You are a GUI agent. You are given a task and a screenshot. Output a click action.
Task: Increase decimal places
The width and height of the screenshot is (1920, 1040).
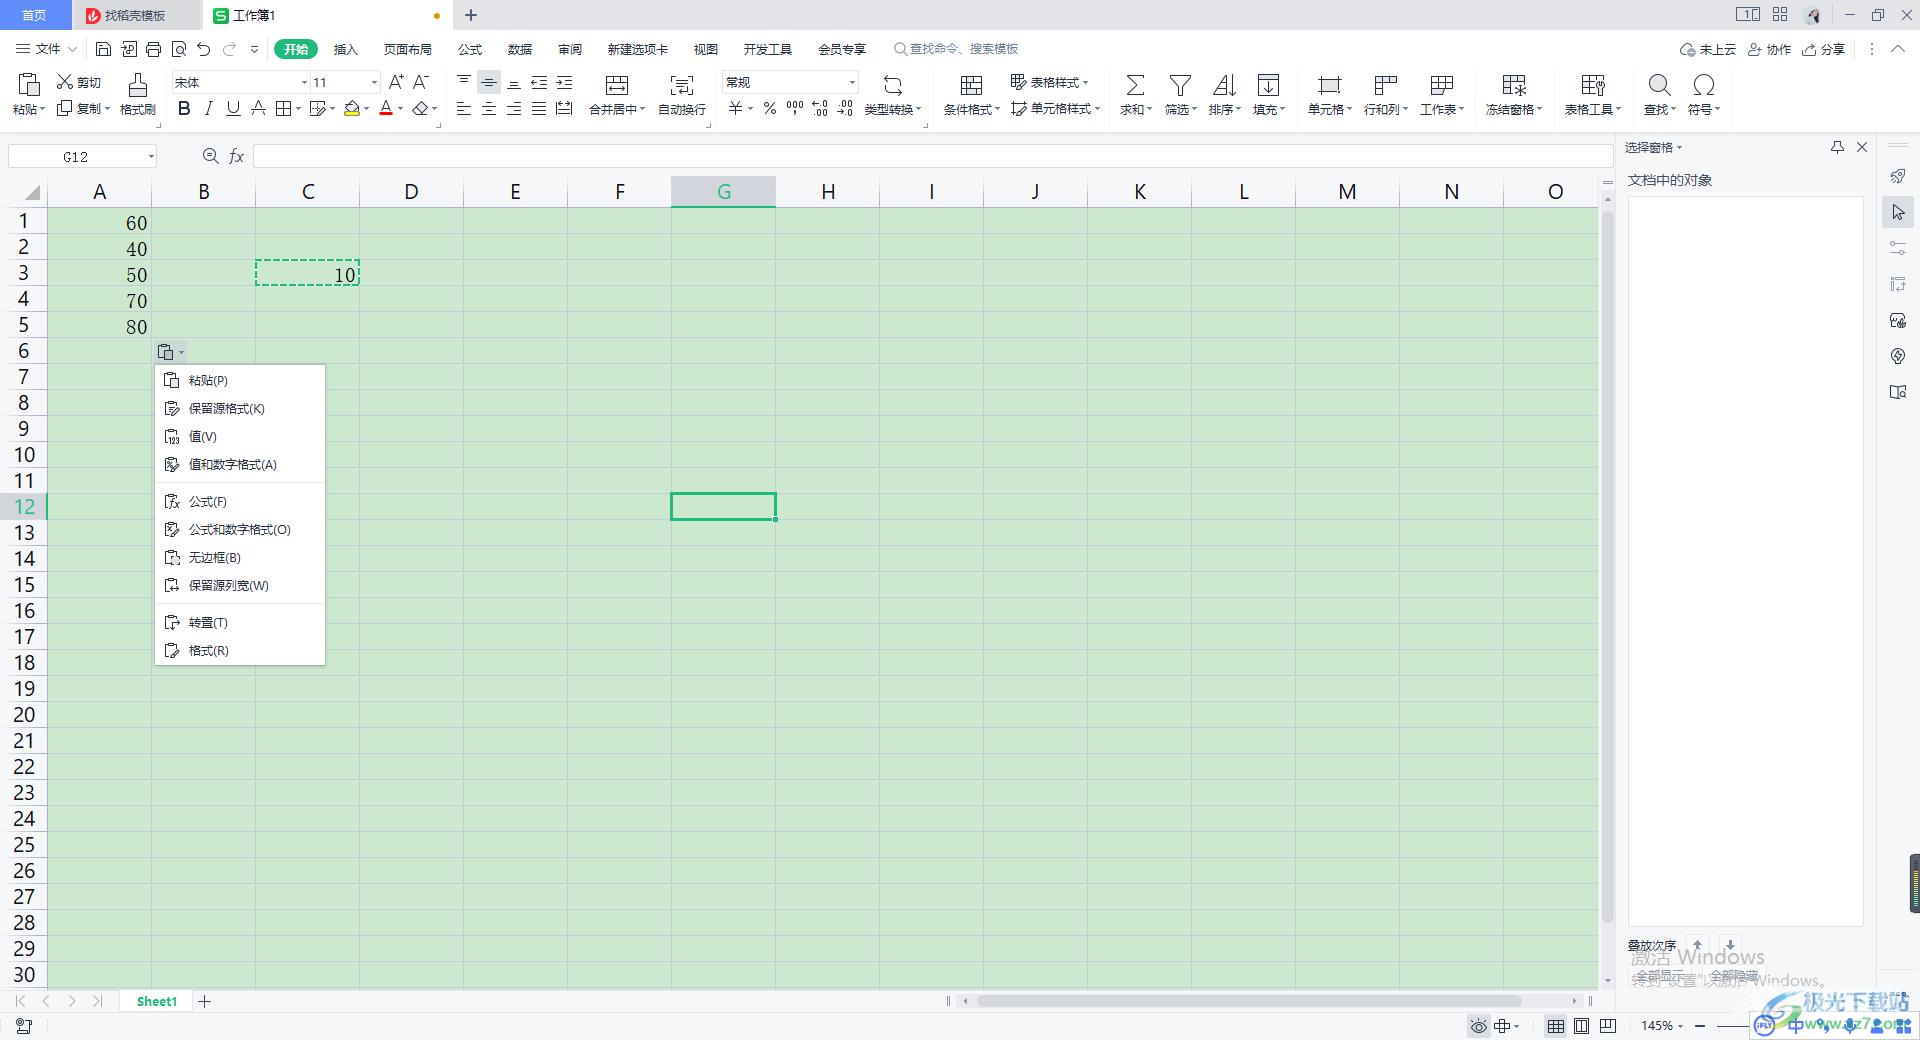tap(820, 109)
